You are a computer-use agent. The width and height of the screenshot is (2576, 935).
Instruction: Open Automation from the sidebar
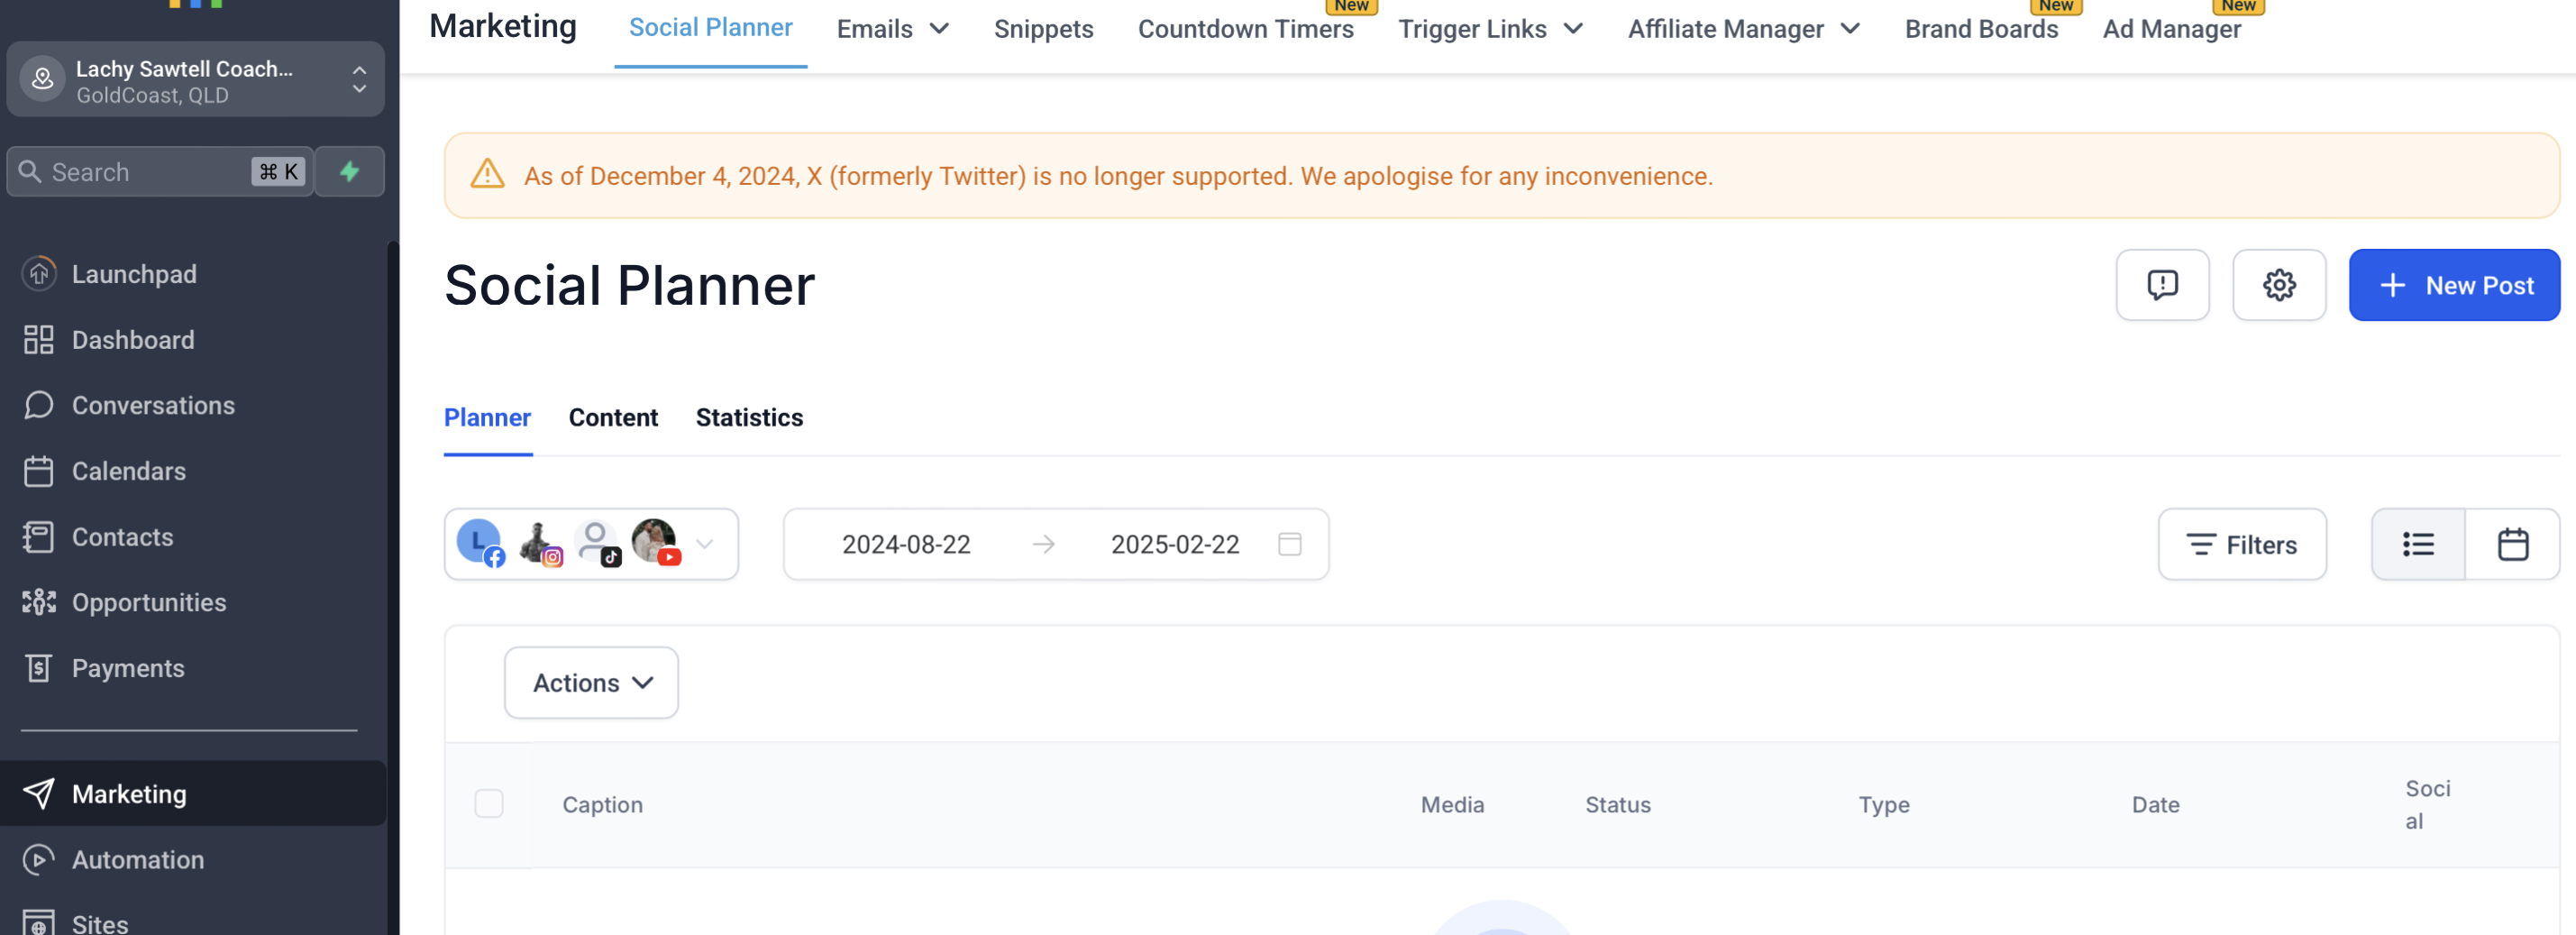(x=137, y=859)
